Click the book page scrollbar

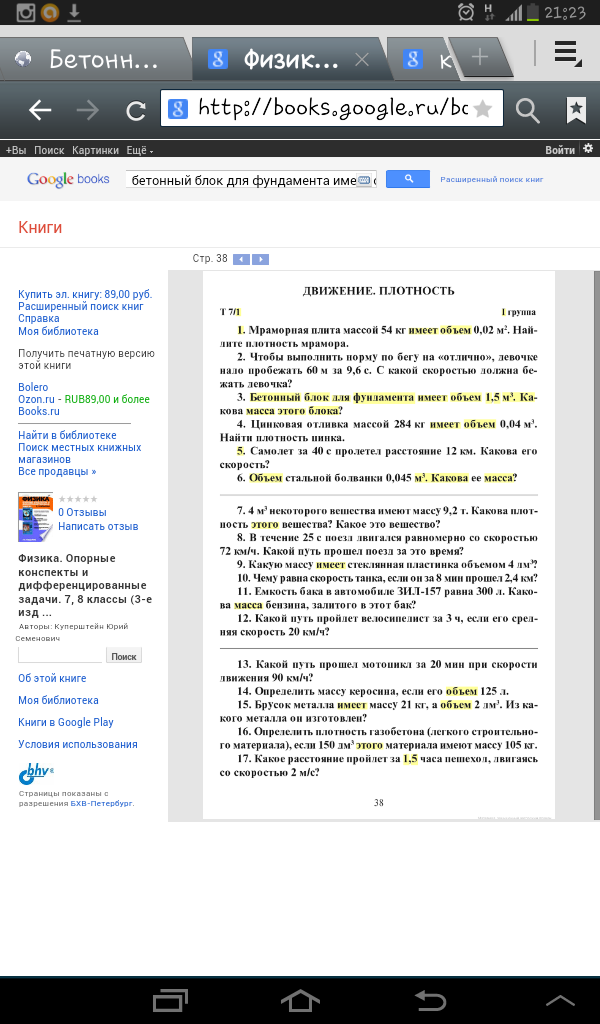pyautogui.click(x=596, y=546)
